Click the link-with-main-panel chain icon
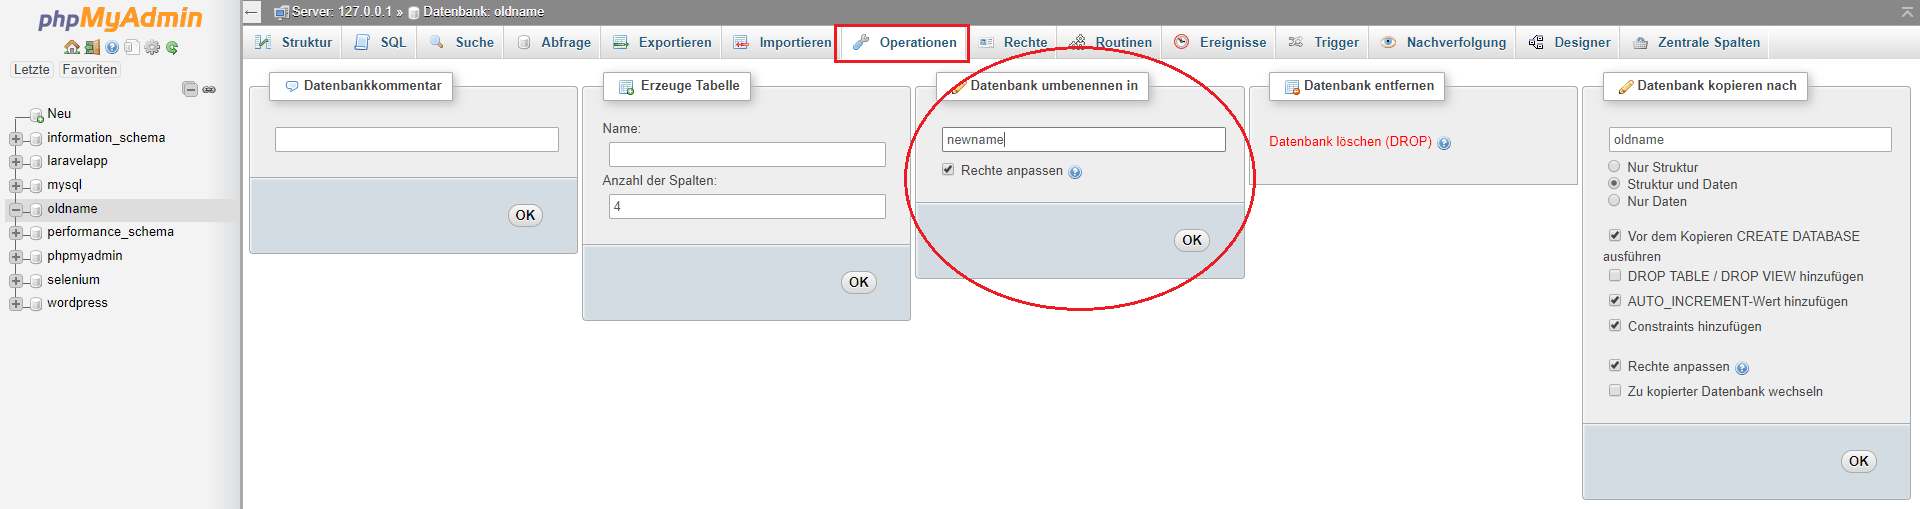 click(x=209, y=89)
